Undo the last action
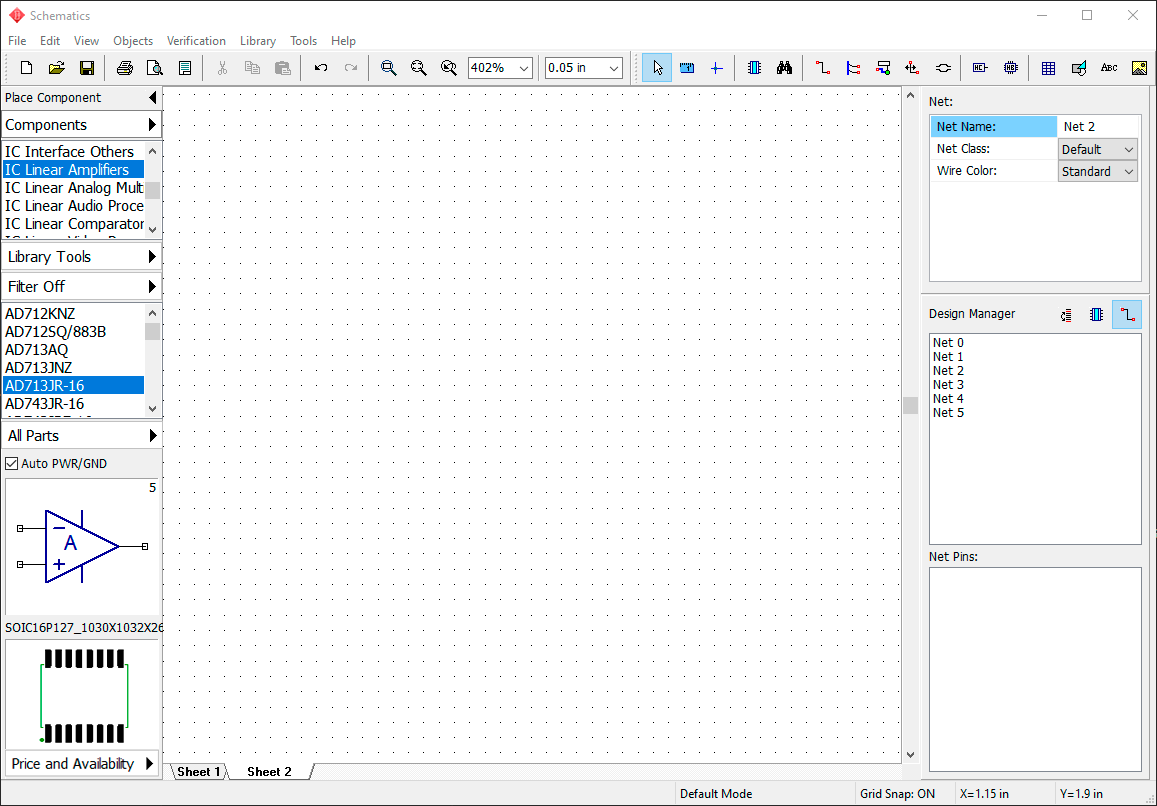The height and width of the screenshot is (806, 1157). (321, 68)
